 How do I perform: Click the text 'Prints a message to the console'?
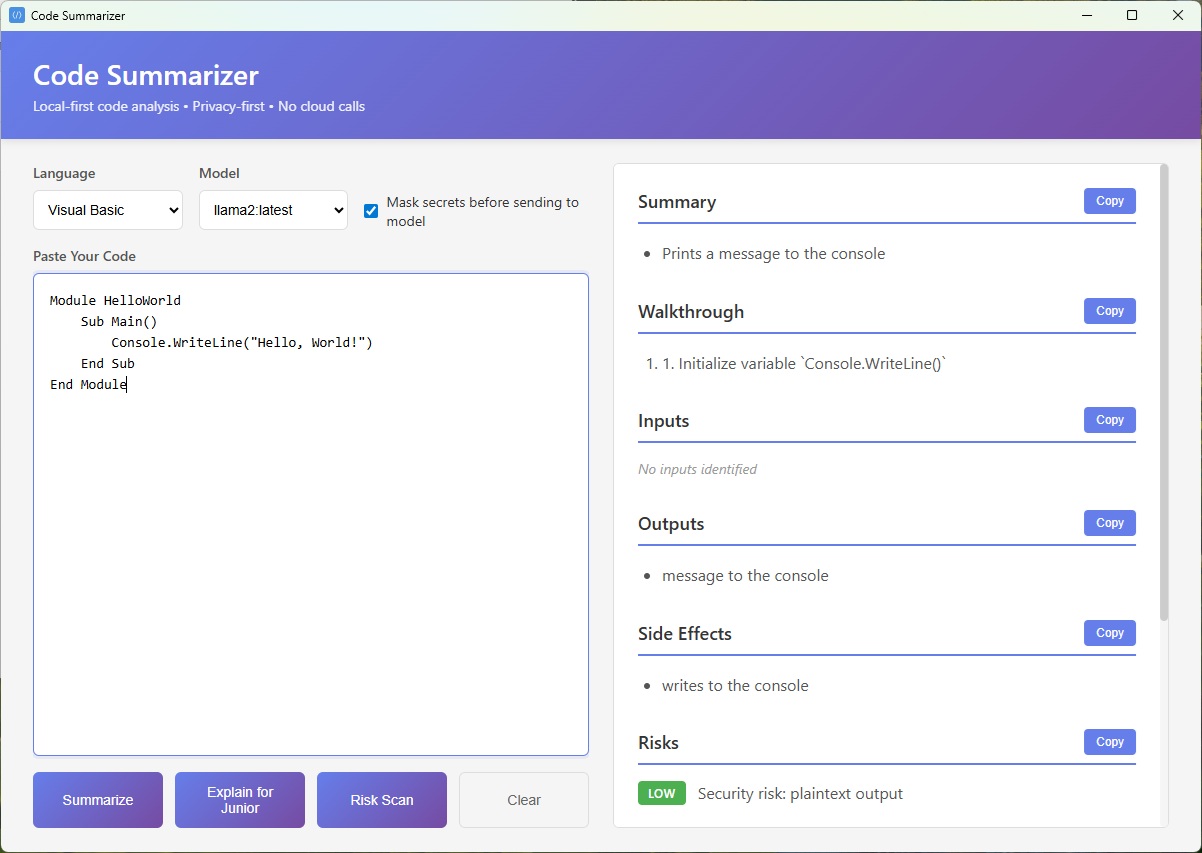coord(773,254)
